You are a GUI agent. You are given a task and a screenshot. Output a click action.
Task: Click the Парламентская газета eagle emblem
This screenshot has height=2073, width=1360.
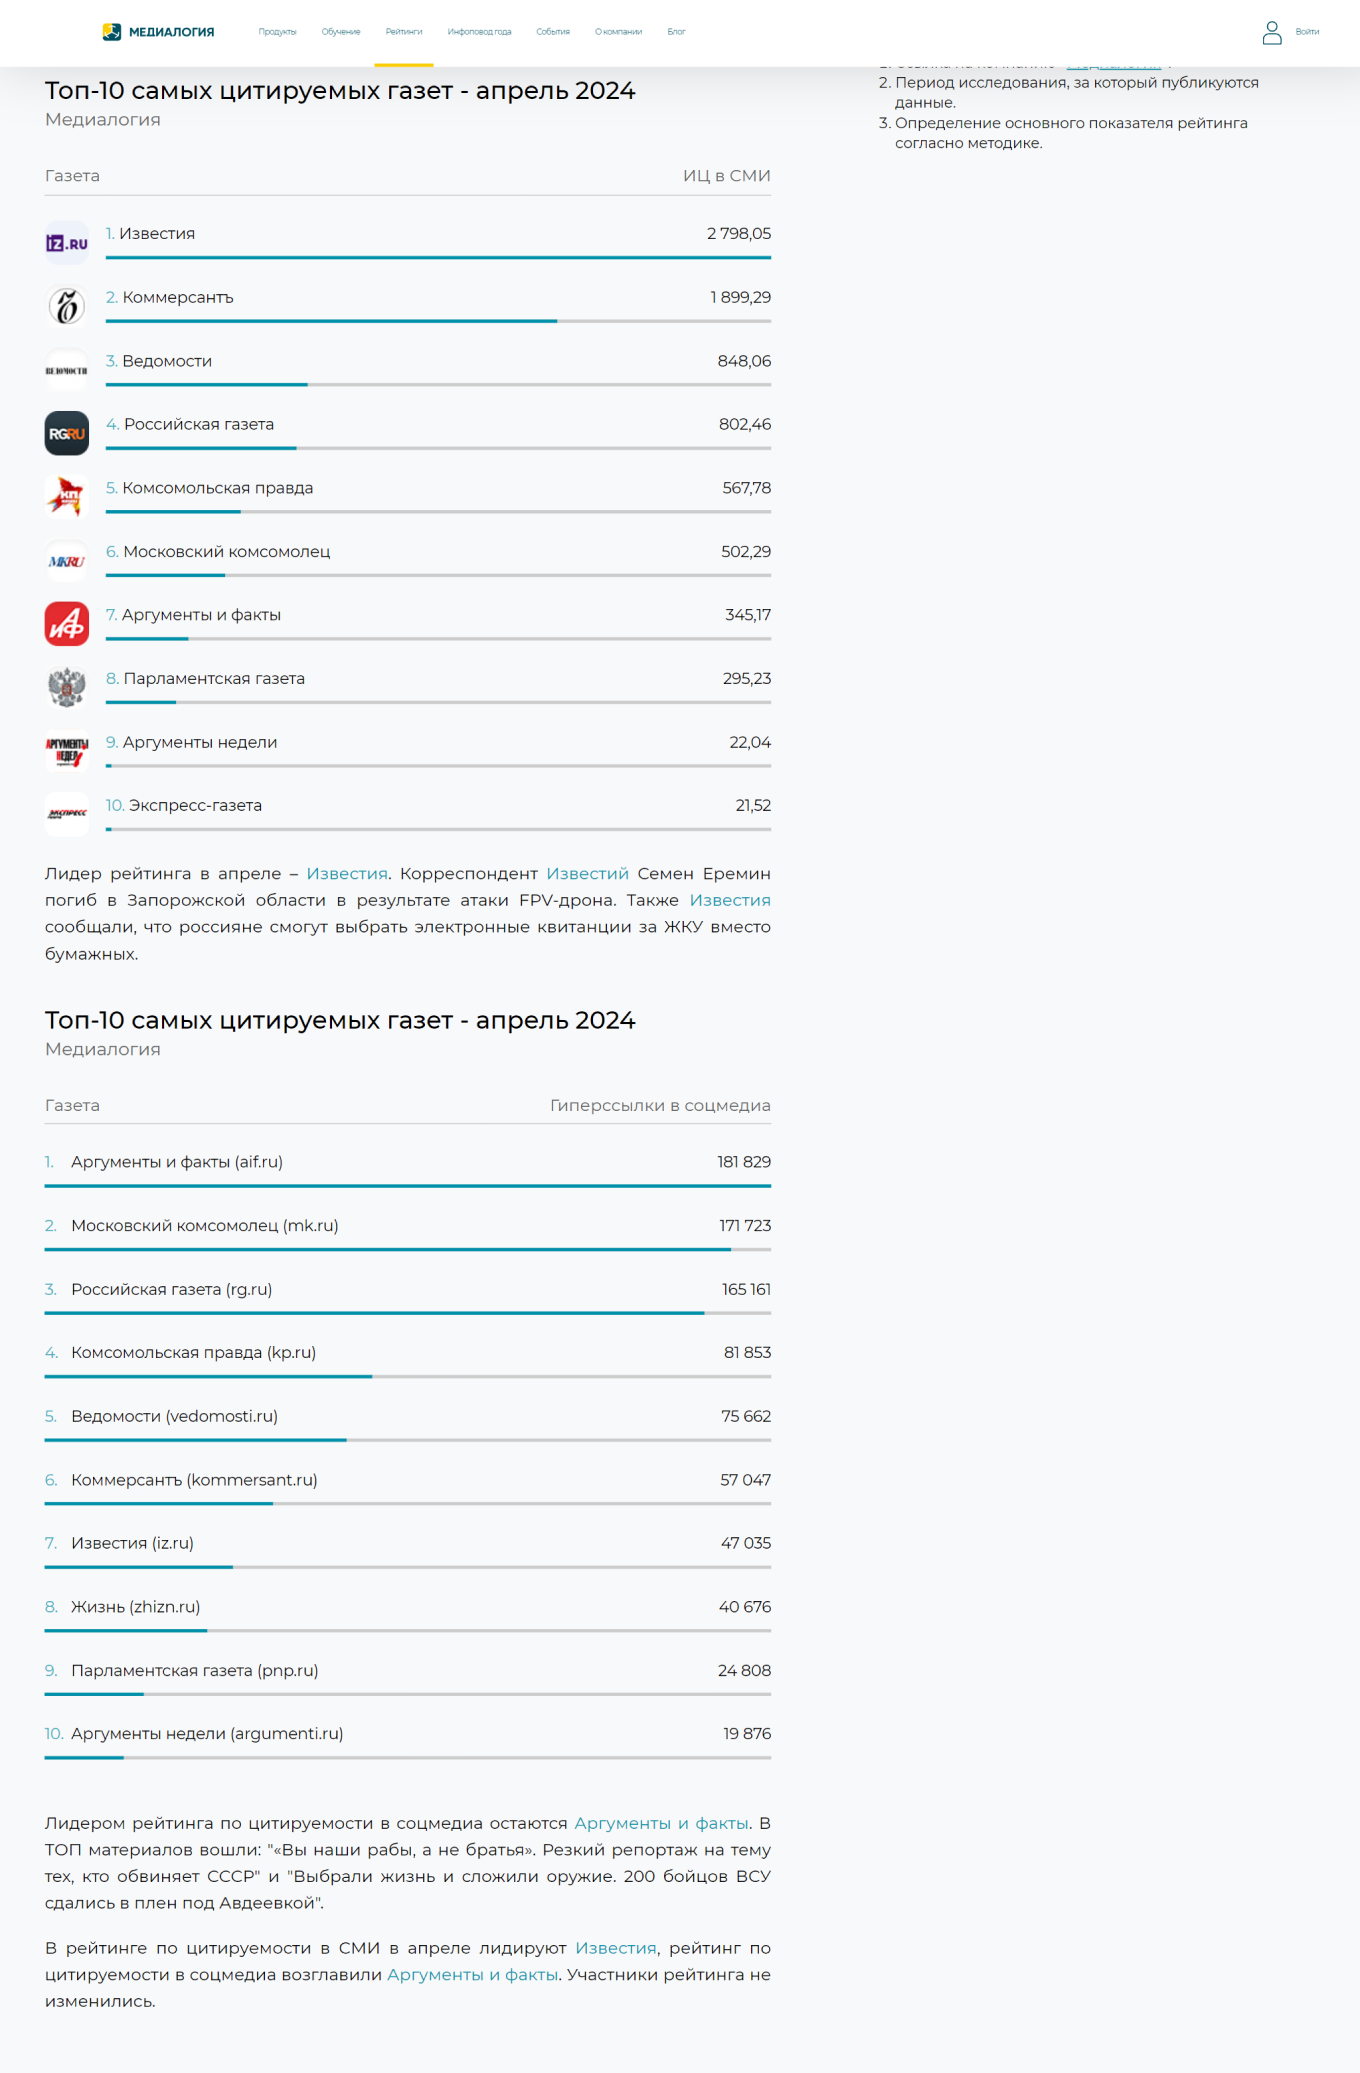pos(67,688)
